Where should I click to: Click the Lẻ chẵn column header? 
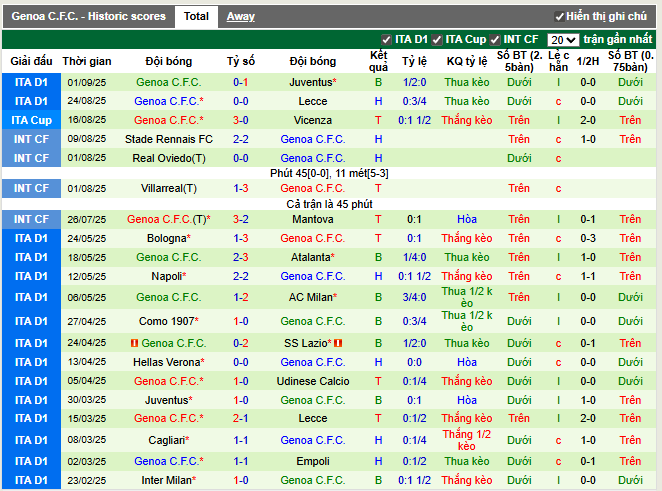pyautogui.click(x=559, y=61)
